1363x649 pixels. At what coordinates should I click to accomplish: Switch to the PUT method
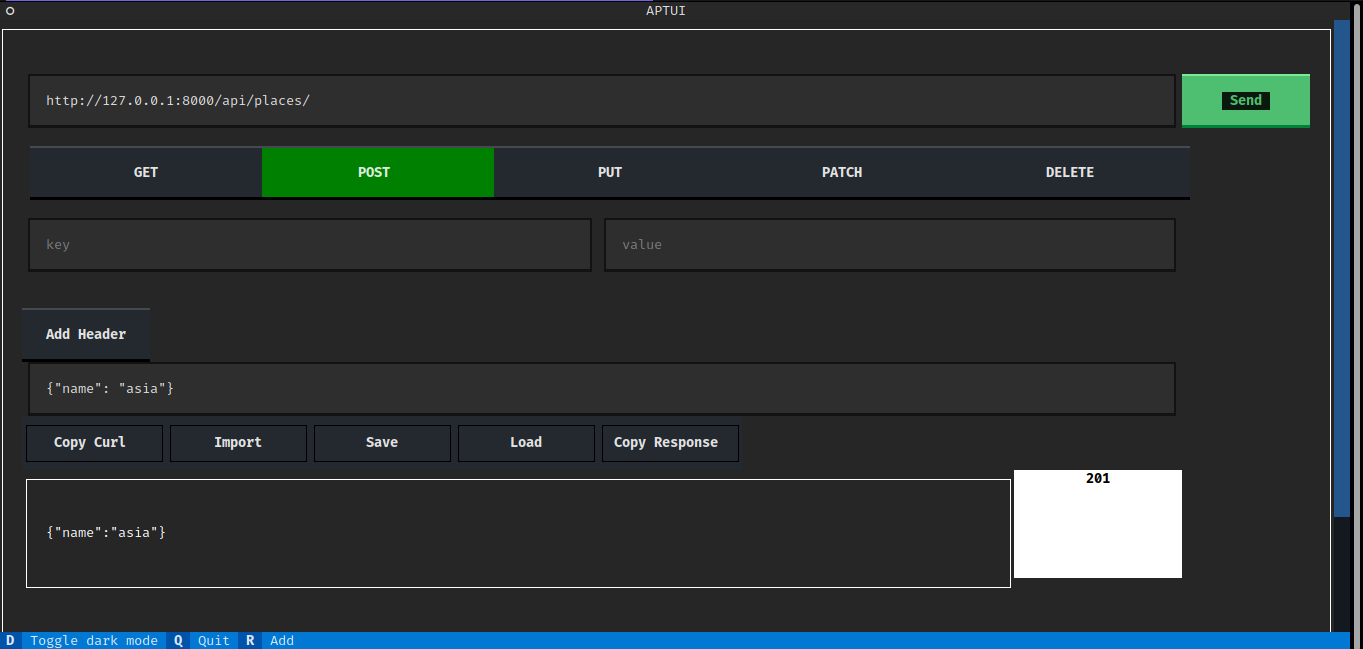pyautogui.click(x=609, y=172)
